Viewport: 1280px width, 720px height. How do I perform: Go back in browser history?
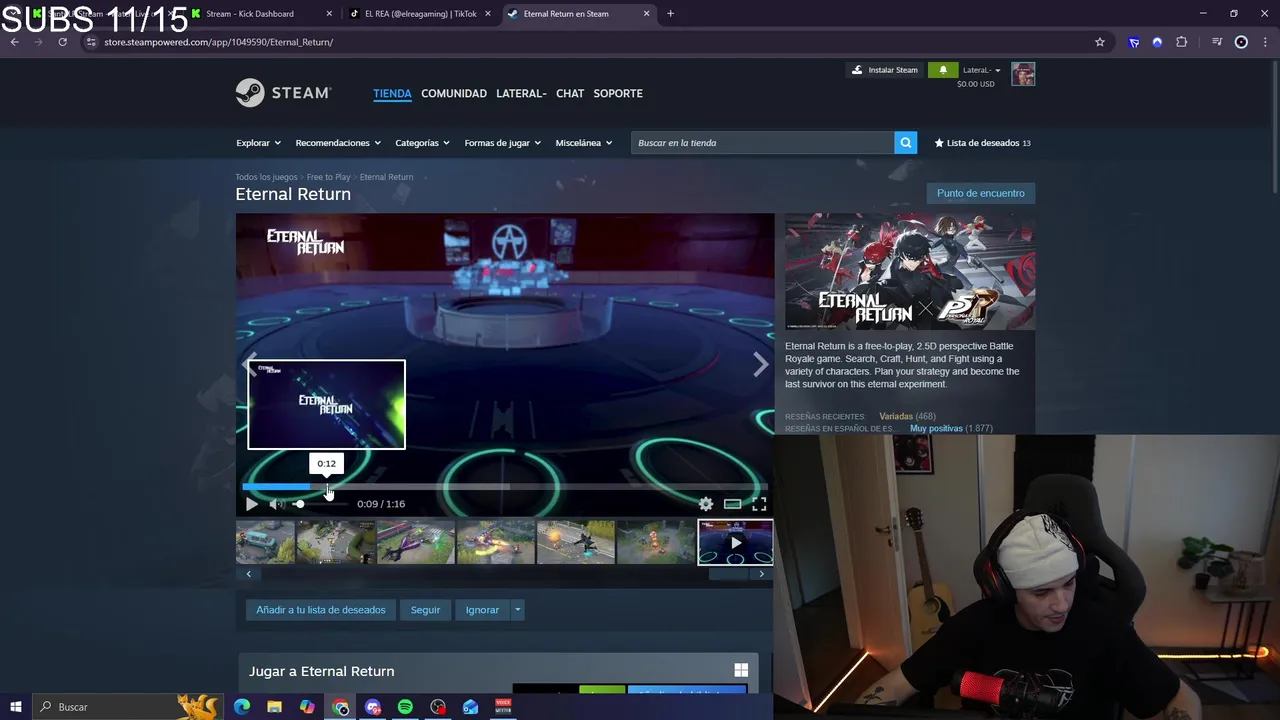[x=14, y=42]
